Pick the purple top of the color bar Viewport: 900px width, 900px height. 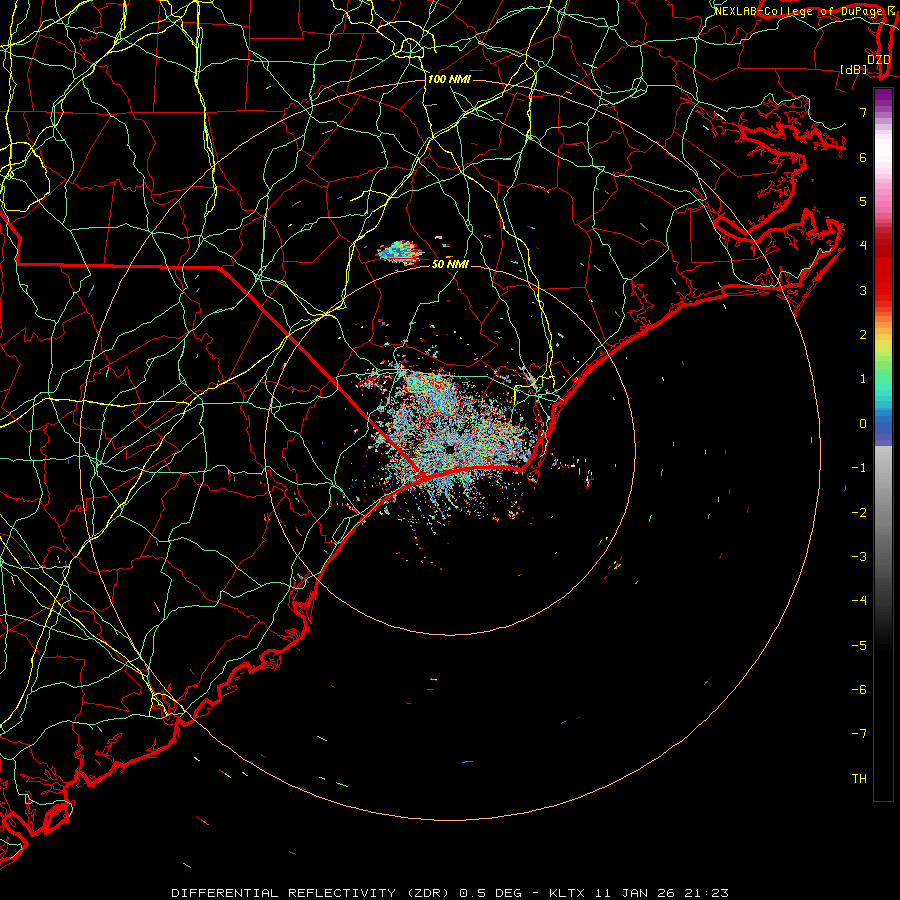883,98
